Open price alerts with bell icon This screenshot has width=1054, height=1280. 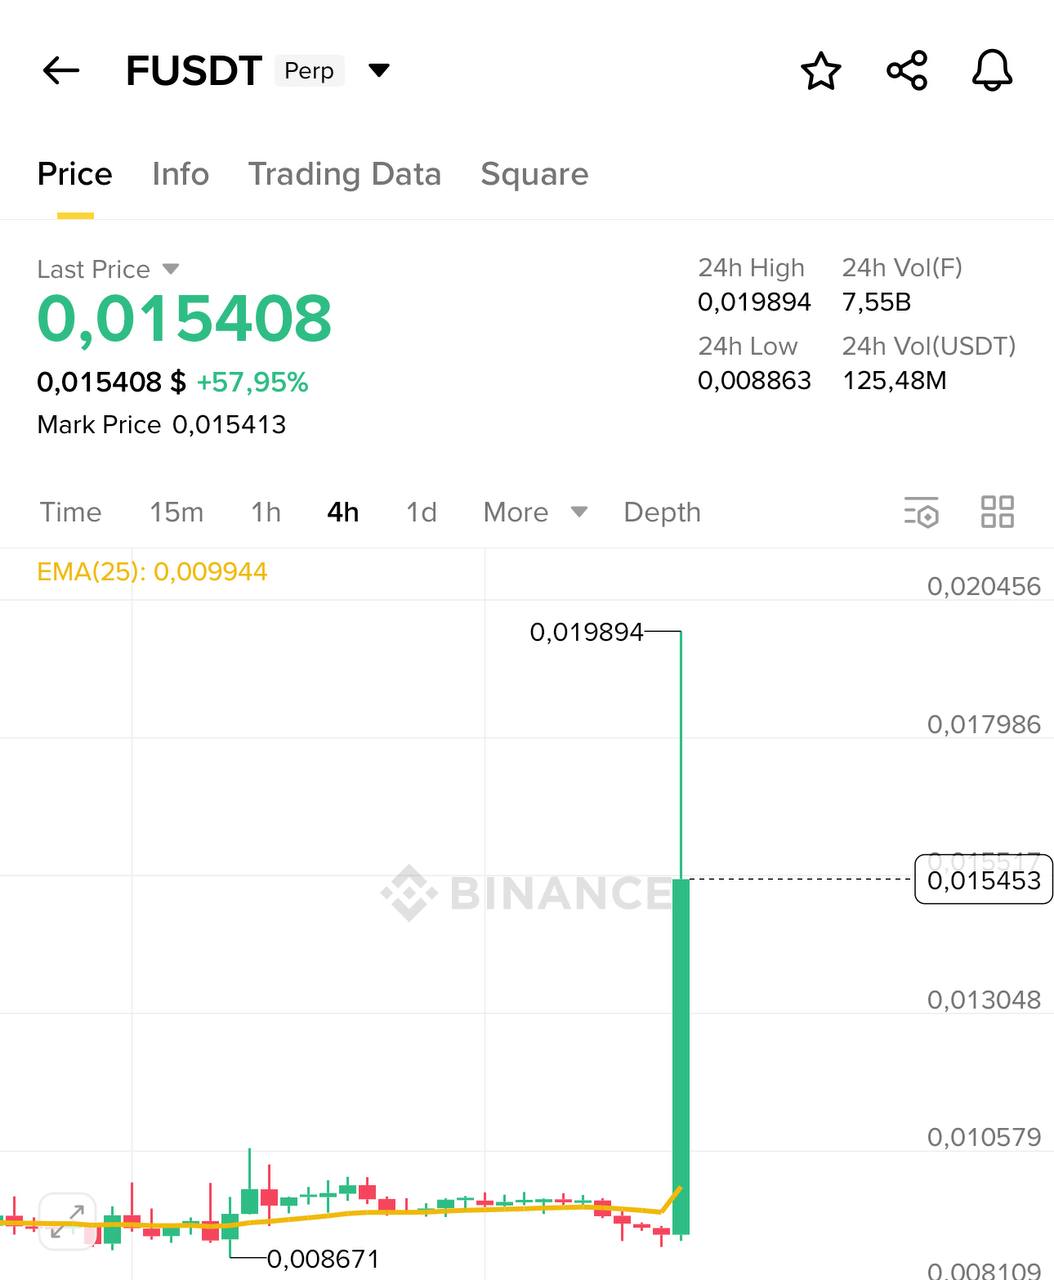click(x=992, y=71)
